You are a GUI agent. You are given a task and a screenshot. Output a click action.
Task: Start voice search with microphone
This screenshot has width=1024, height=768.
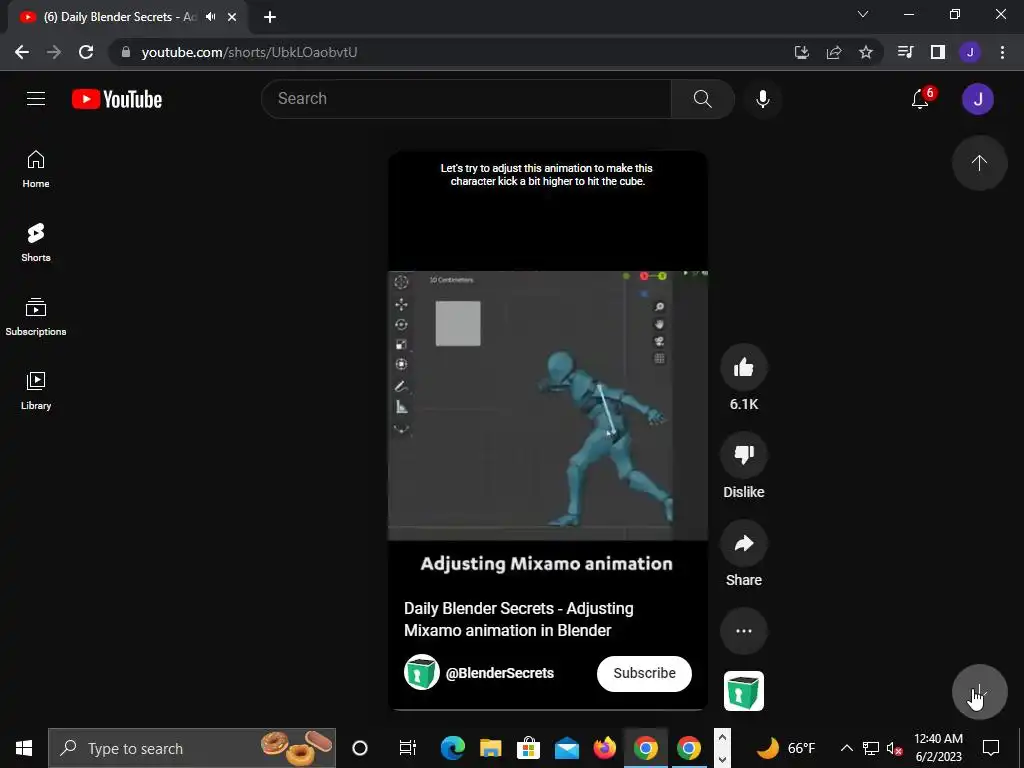763,99
